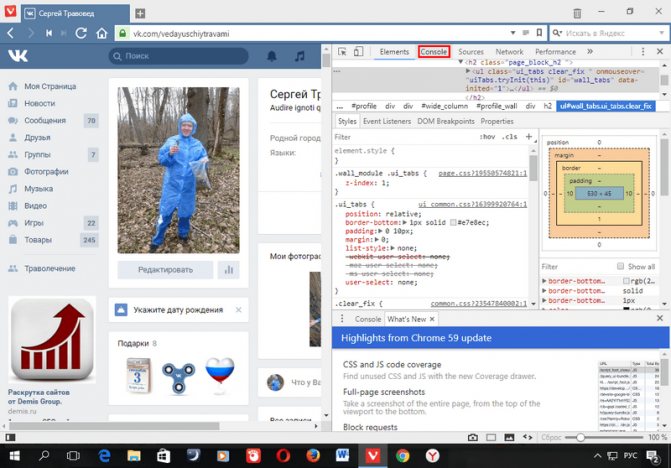The image size is (671, 468).
Task: Click Редактировать profile button
Action: tap(165, 270)
